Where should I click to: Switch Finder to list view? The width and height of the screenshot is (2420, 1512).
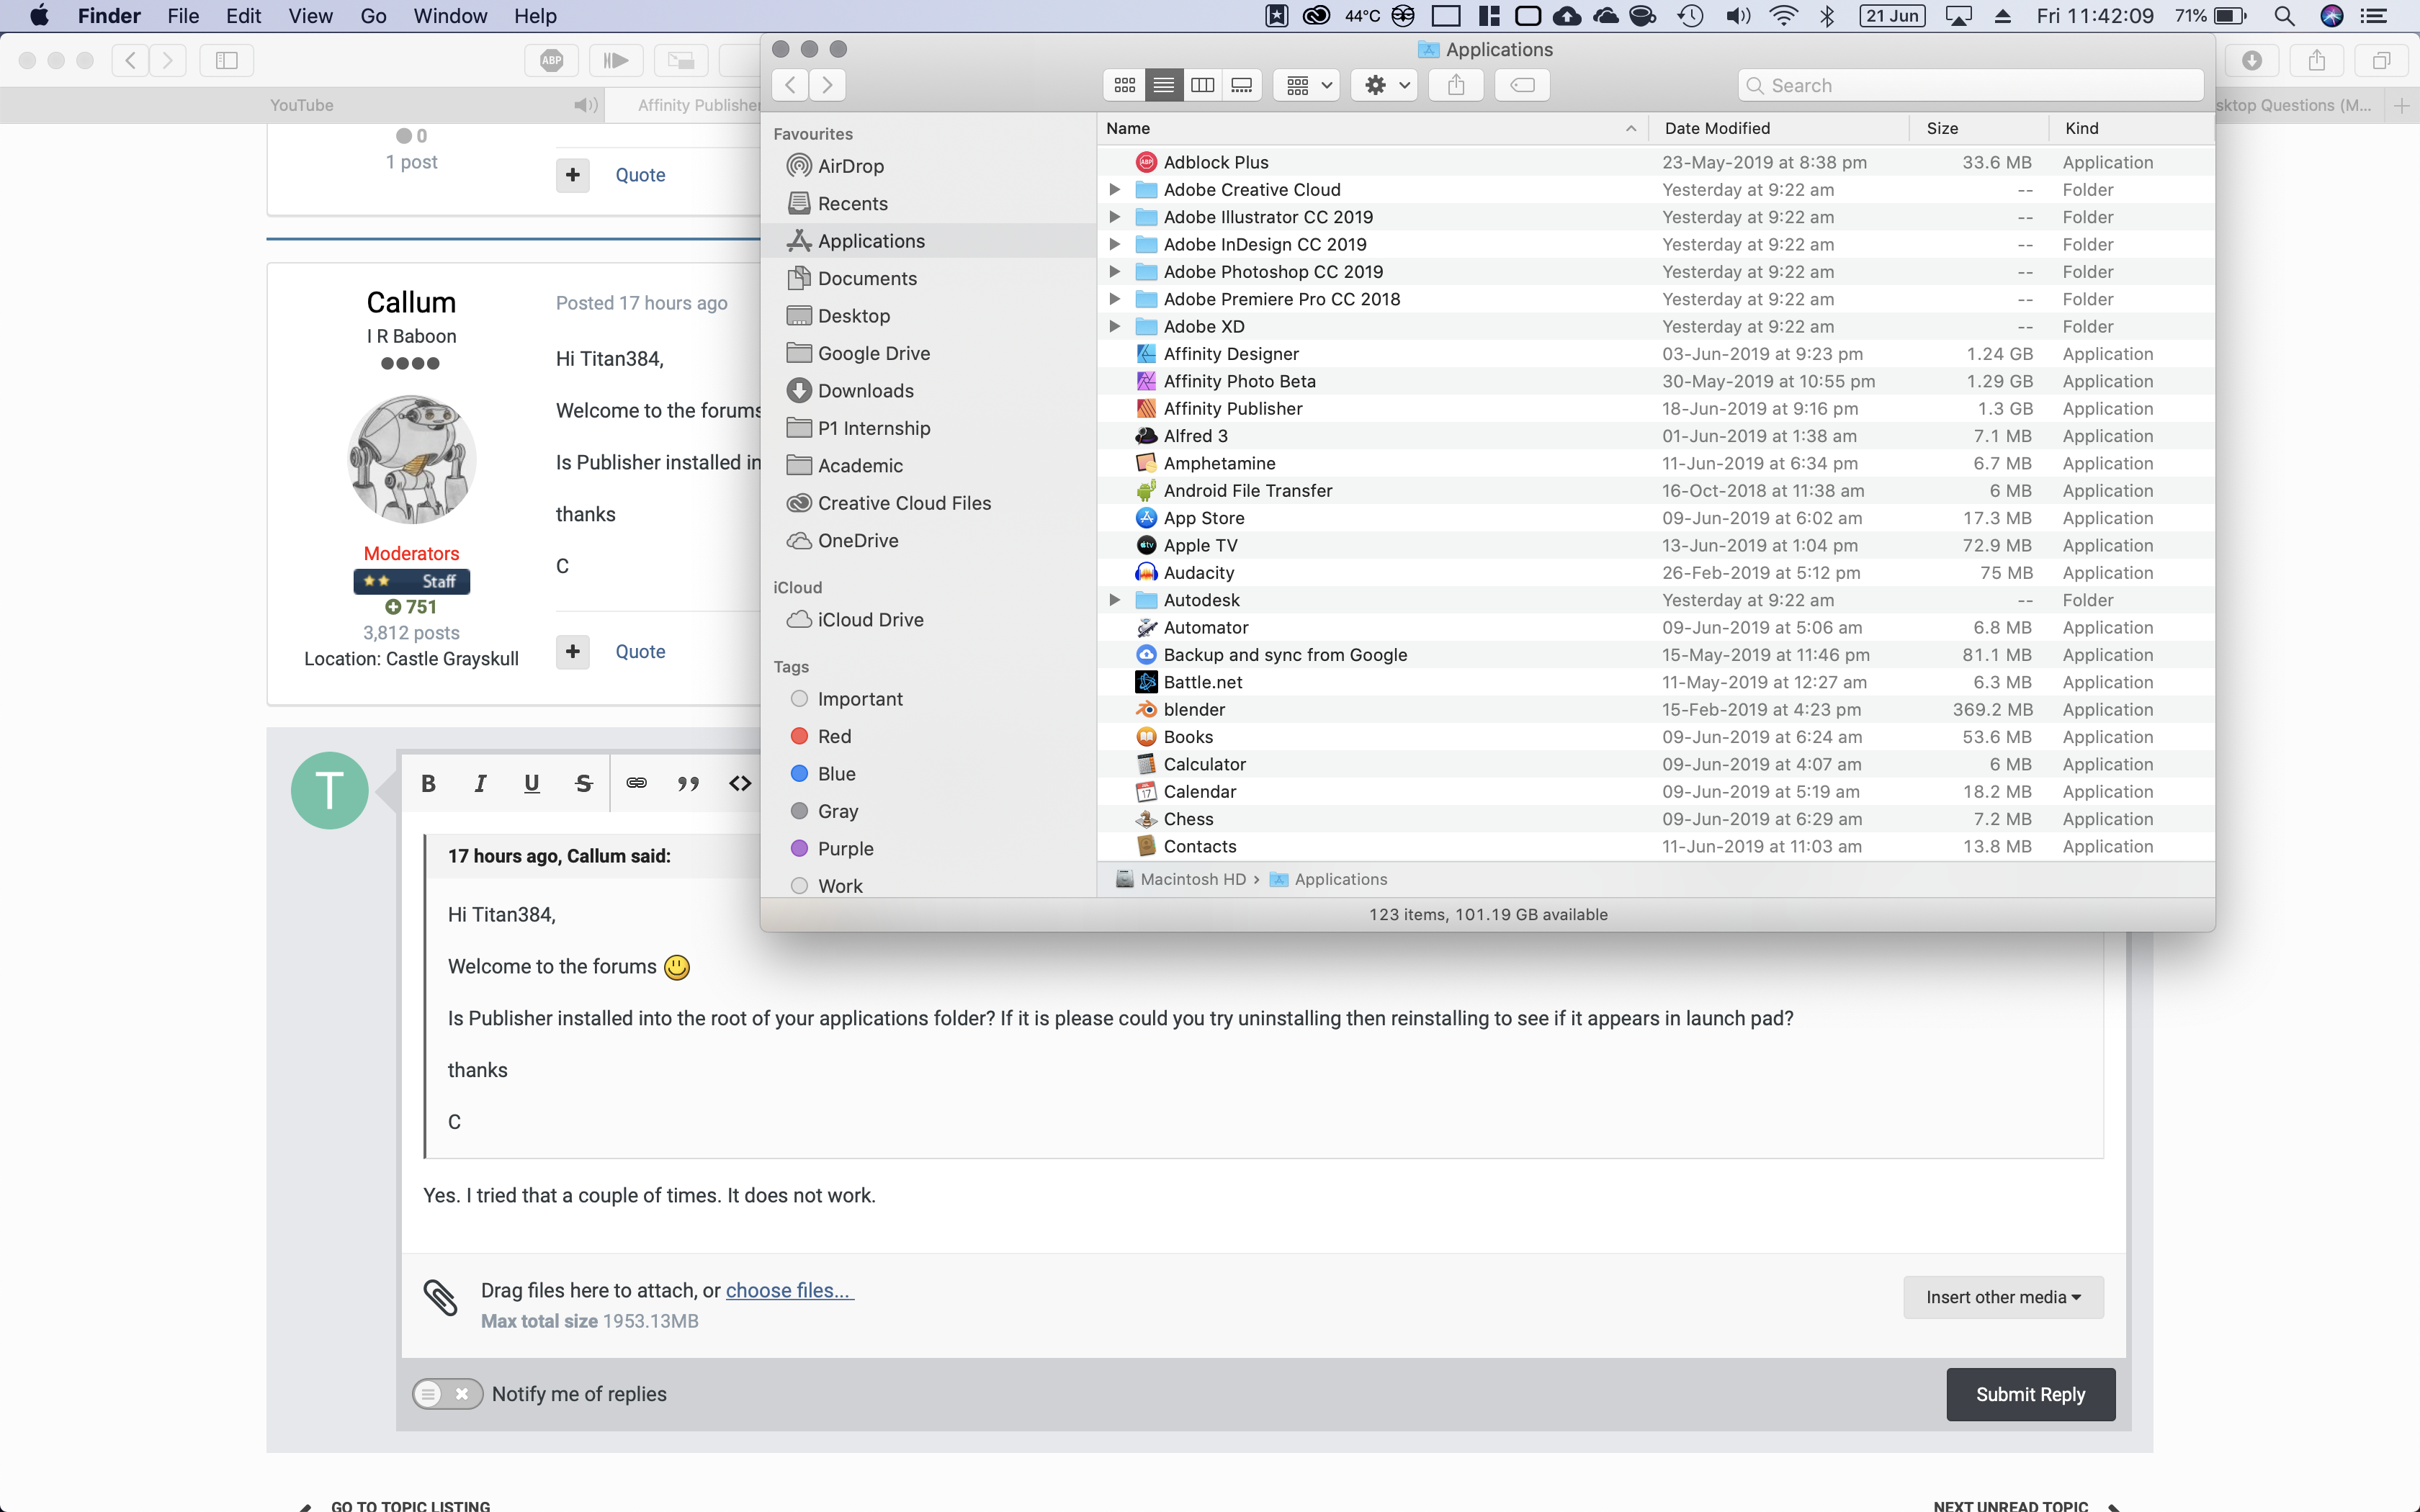[x=1163, y=85]
